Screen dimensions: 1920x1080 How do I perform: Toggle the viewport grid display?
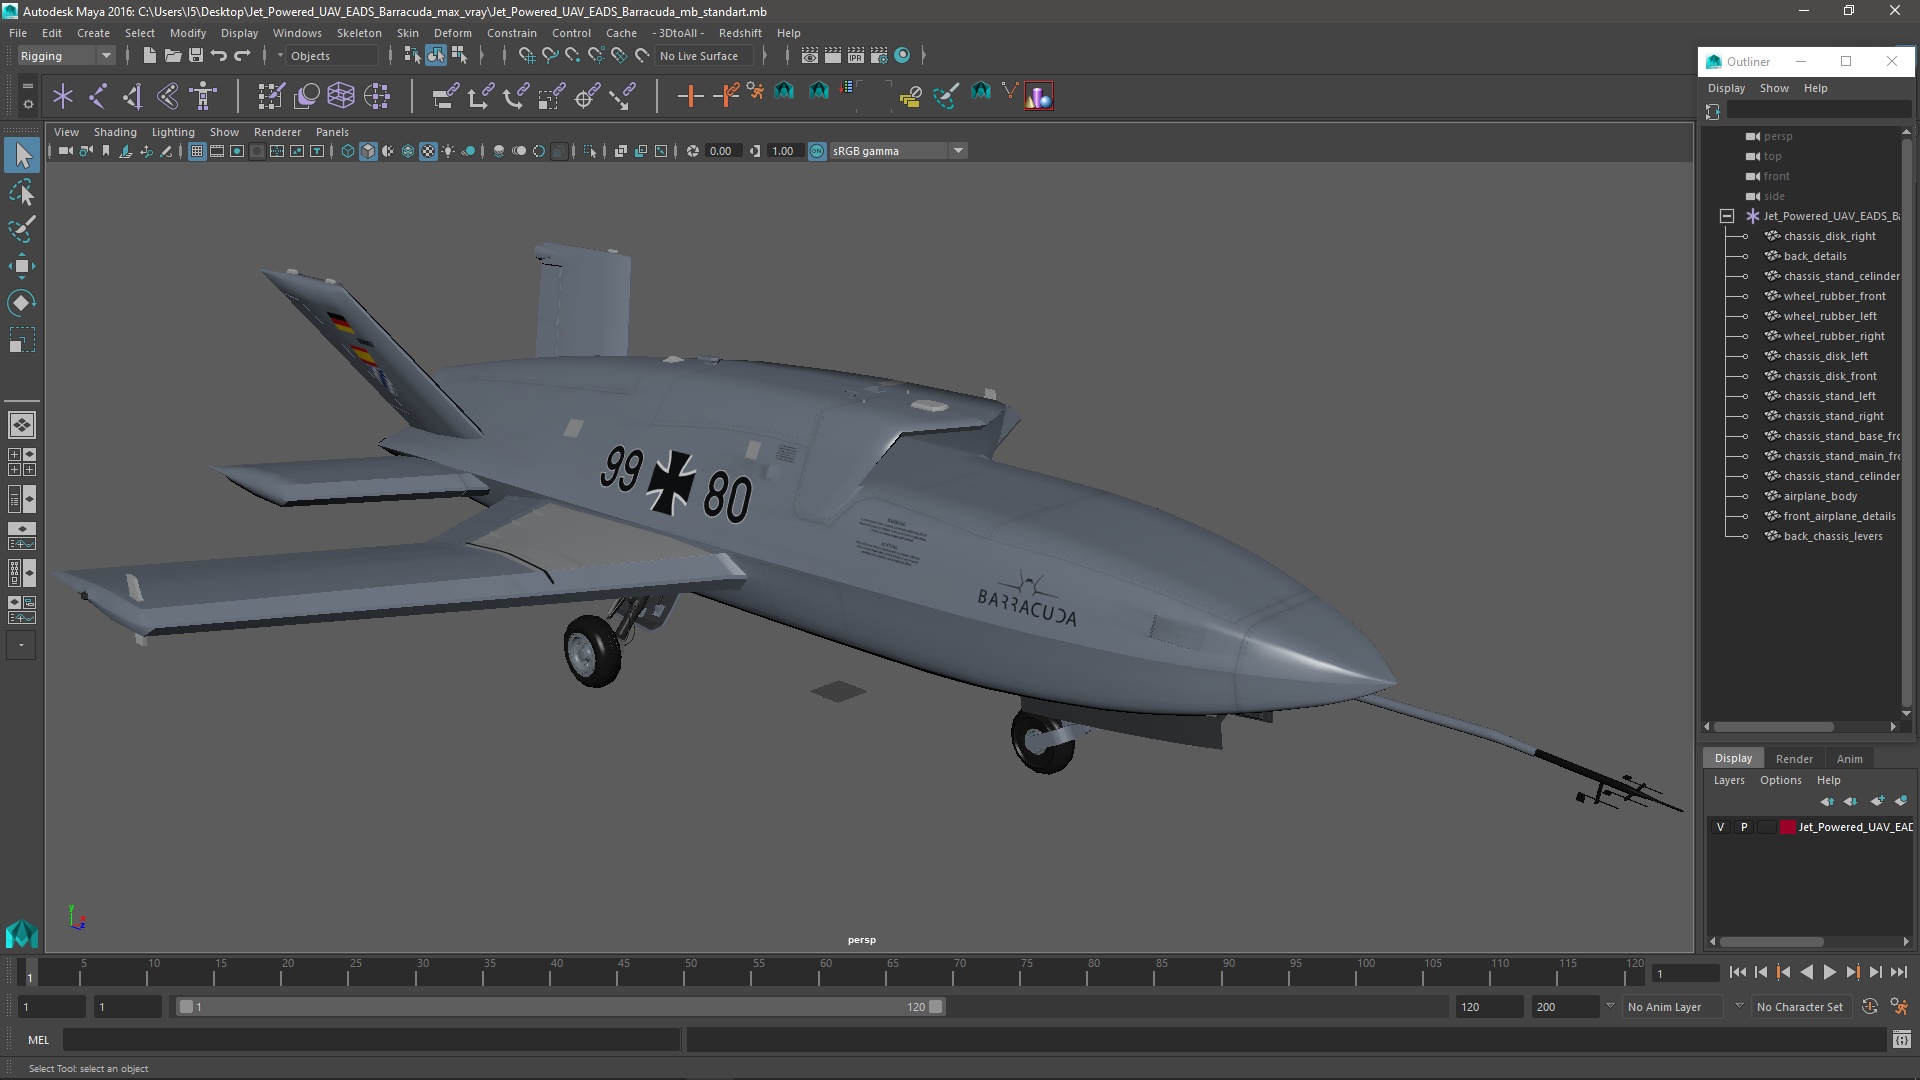tap(197, 151)
